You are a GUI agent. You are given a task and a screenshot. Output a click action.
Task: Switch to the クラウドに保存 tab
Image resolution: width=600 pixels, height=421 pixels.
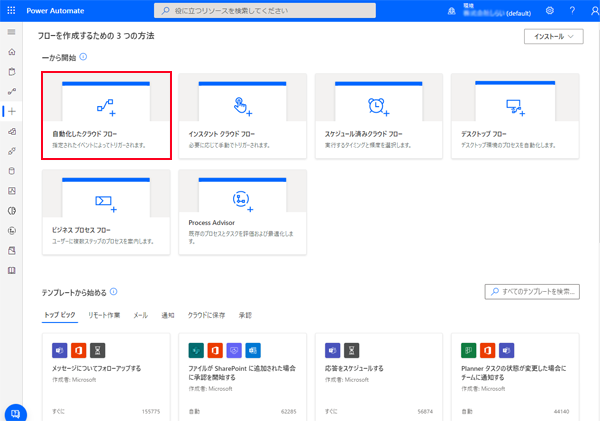pyautogui.click(x=206, y=315)
